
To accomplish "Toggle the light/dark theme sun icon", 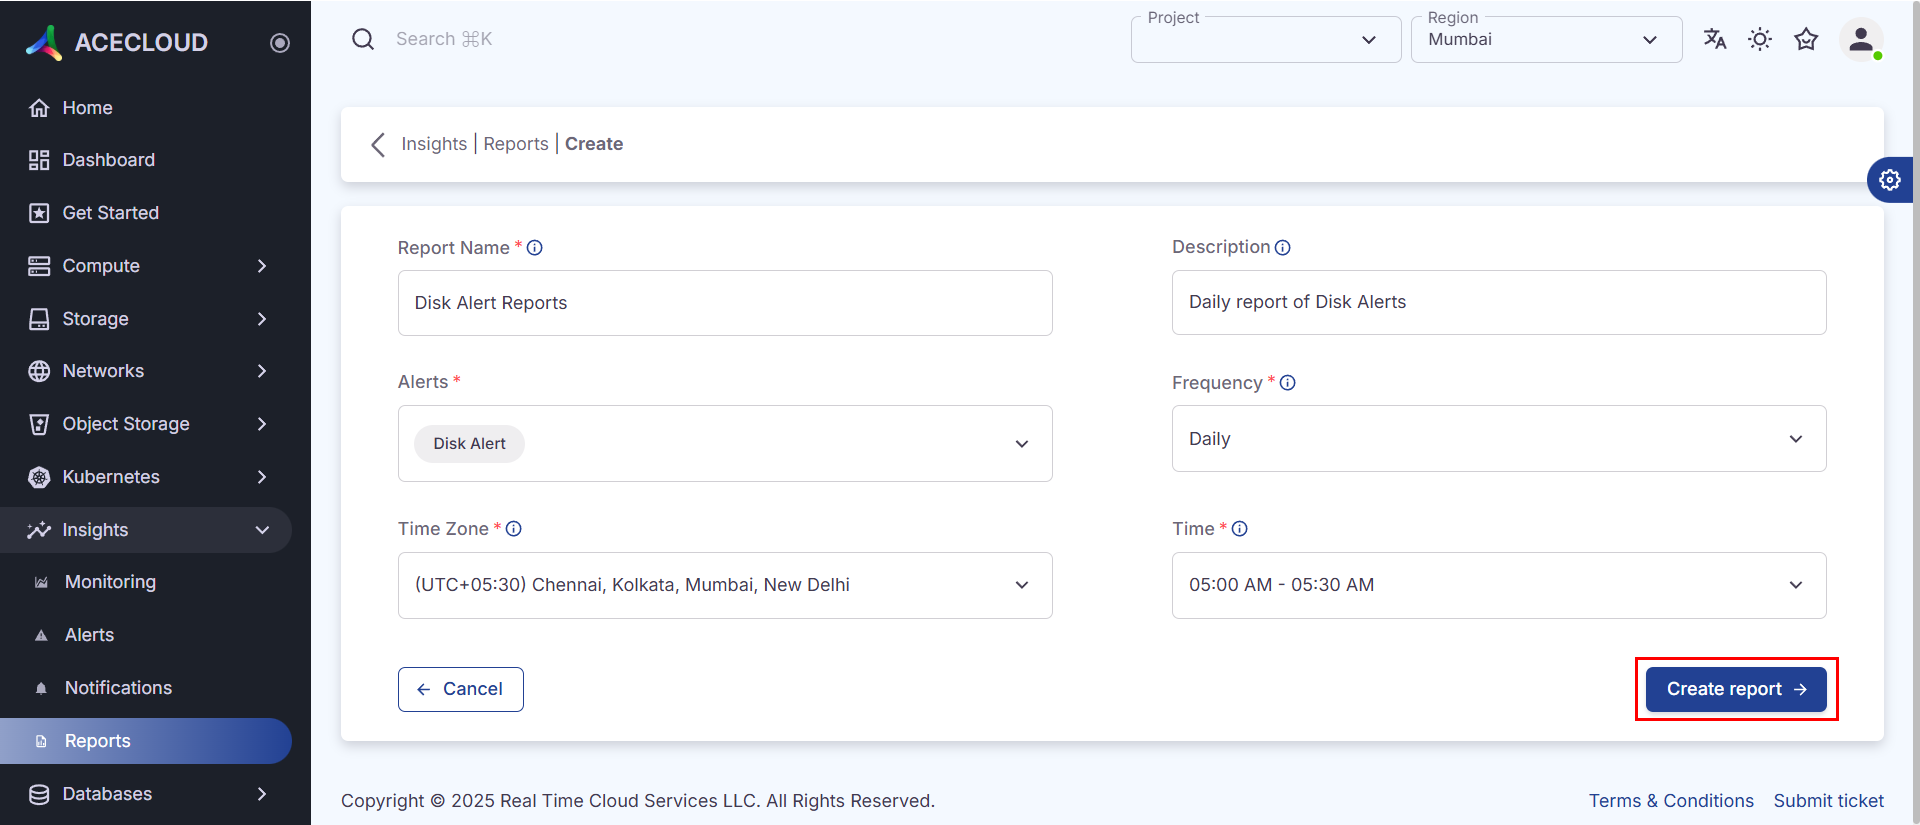I will click(1760, 39).
